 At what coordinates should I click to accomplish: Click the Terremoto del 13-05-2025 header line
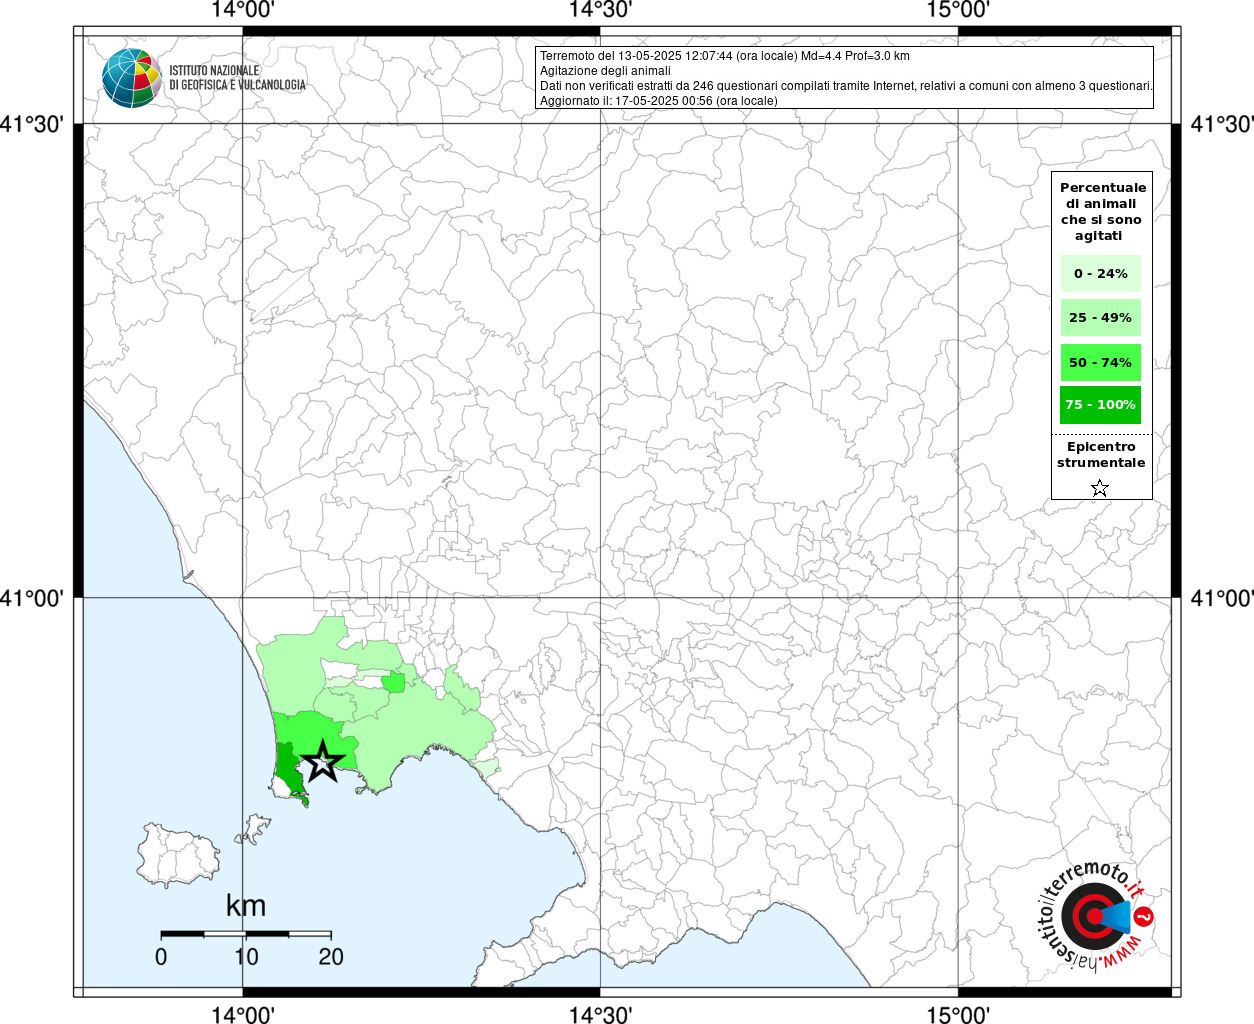(725, 56)
